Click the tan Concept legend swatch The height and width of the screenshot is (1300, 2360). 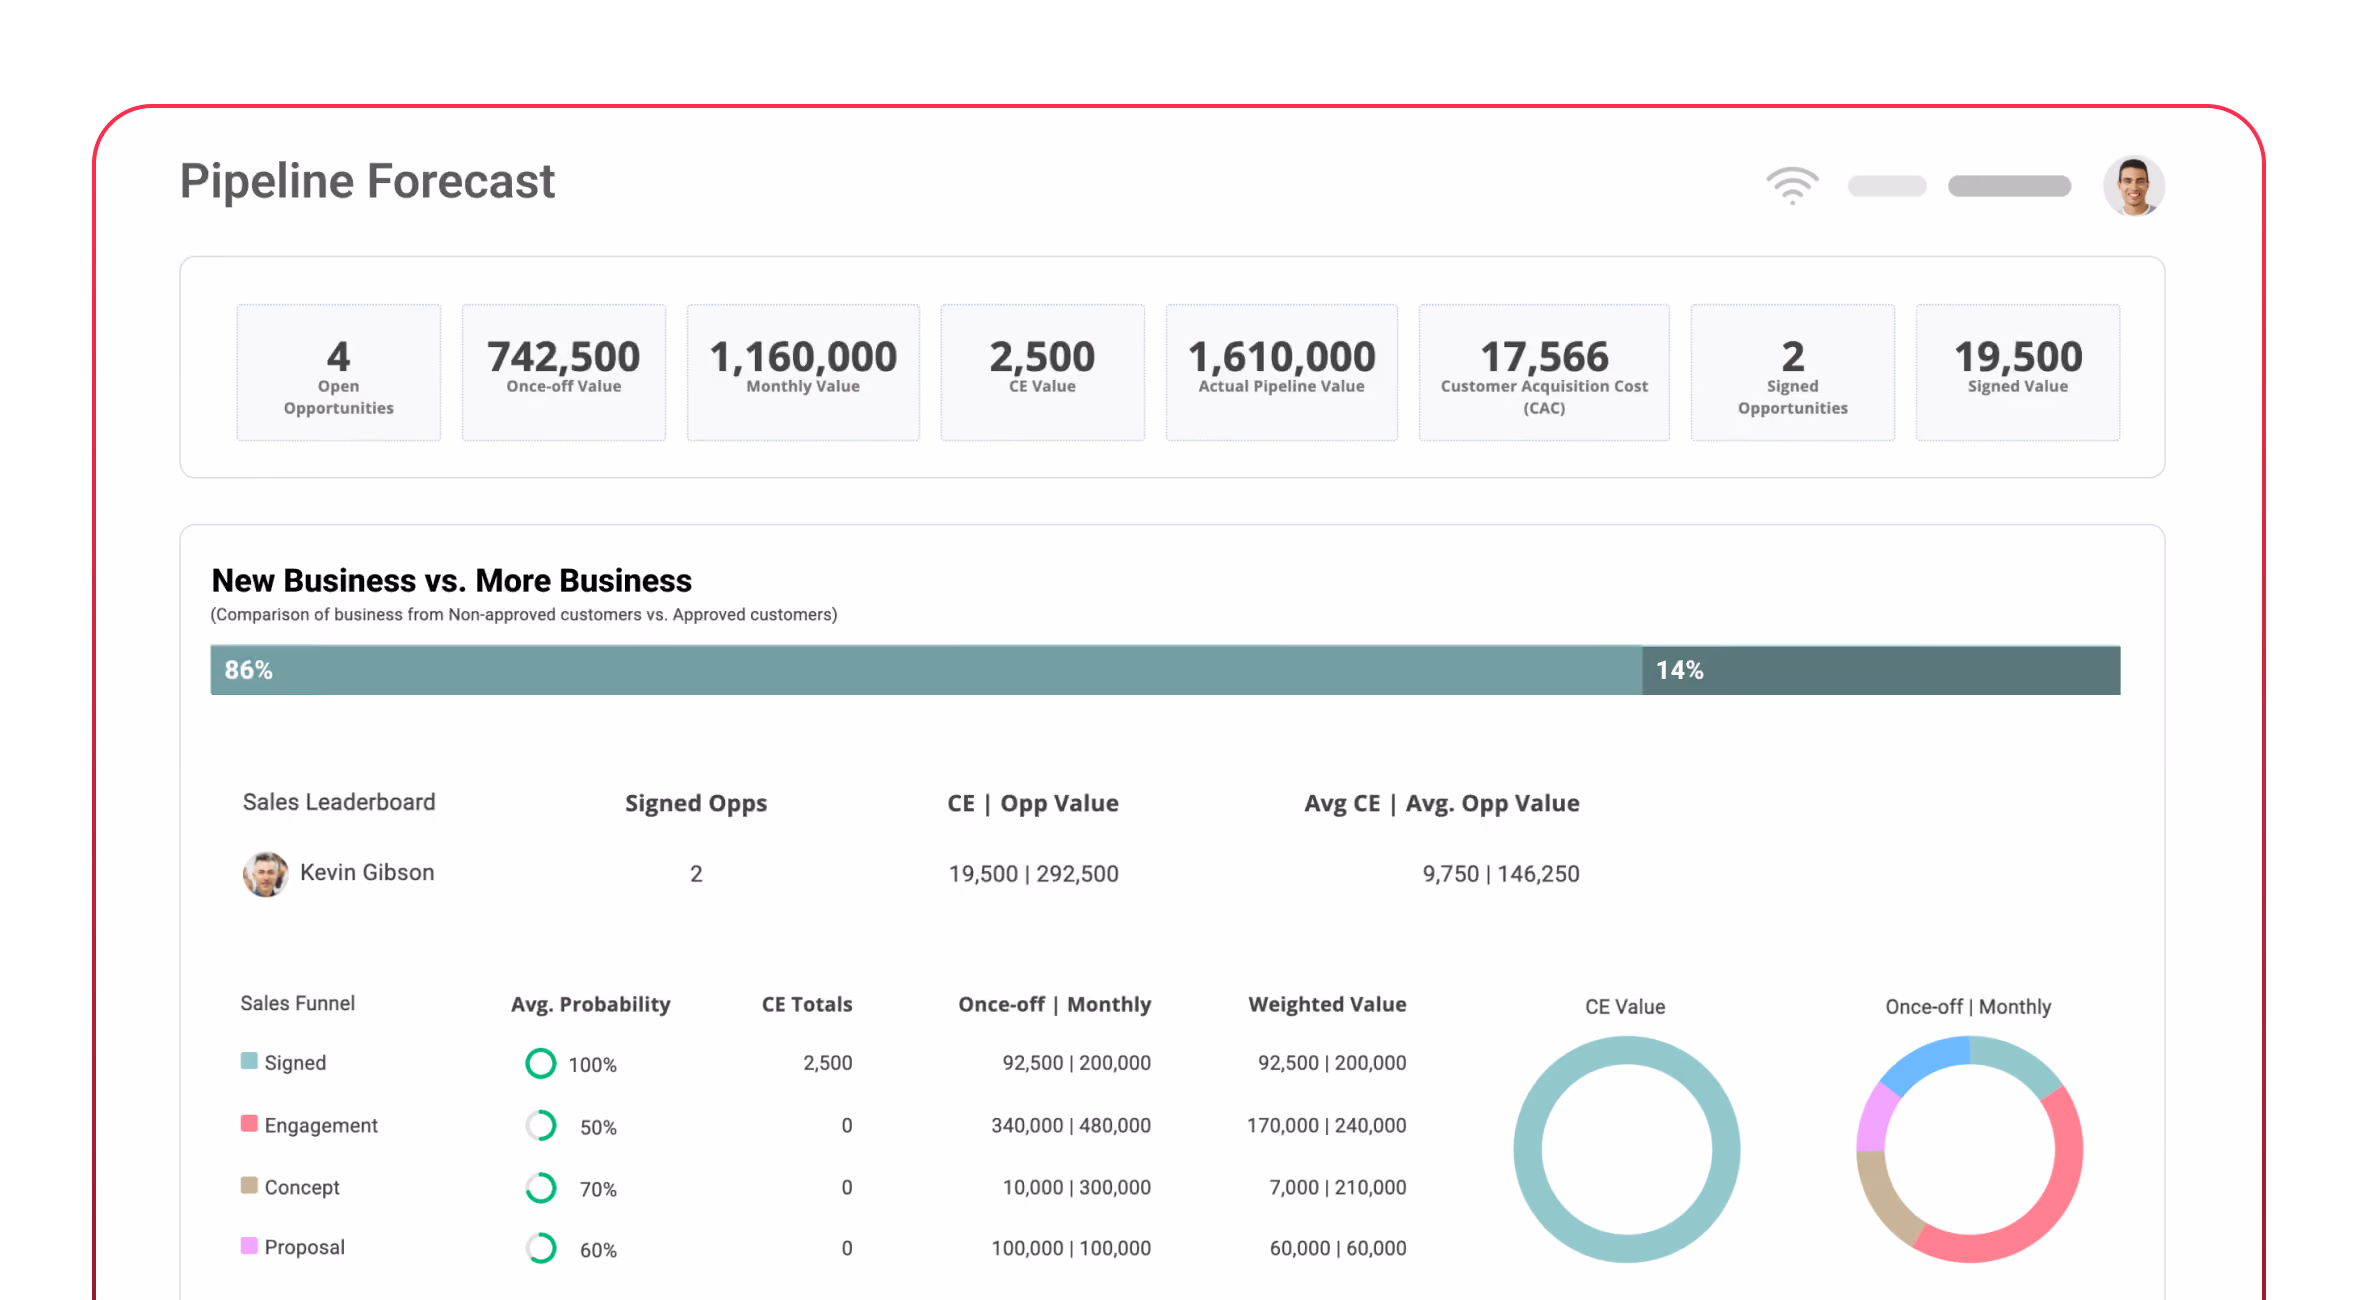pos(249,1185)
